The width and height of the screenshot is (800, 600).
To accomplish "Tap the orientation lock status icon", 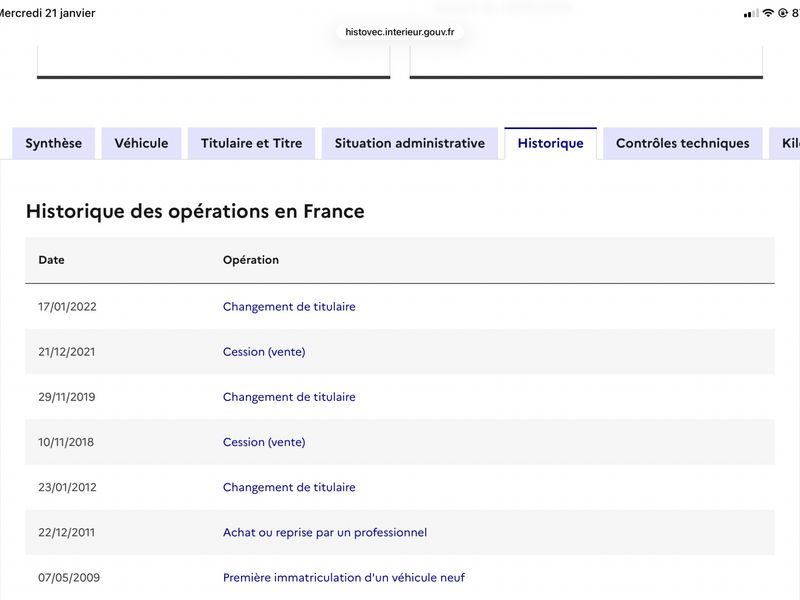I will [783, 13].
